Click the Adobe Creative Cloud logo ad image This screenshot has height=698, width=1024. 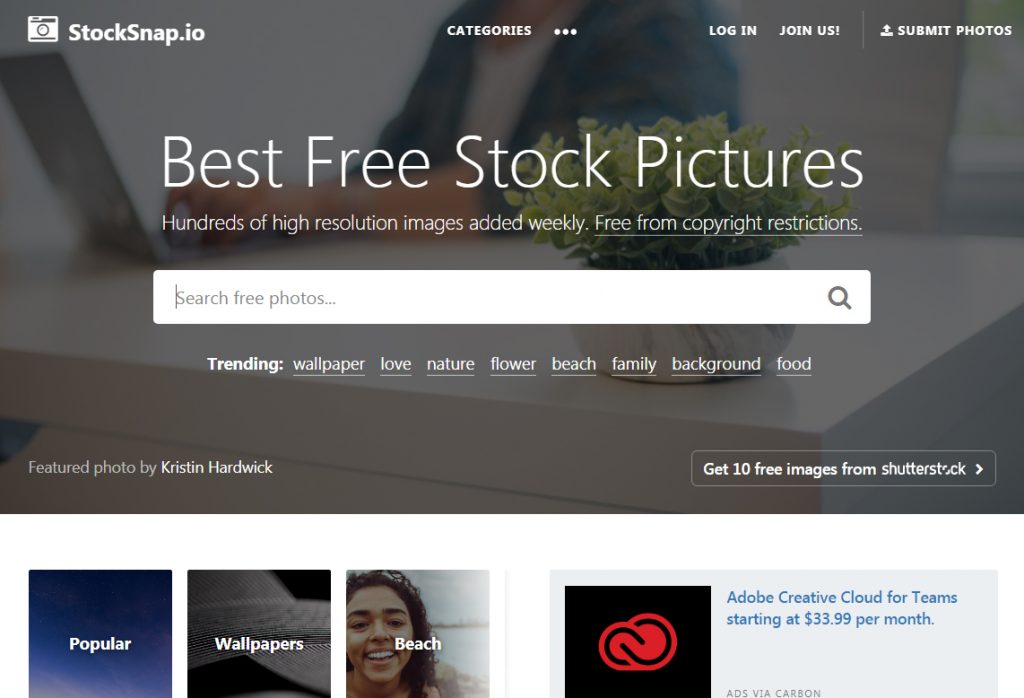click(637, 642)
